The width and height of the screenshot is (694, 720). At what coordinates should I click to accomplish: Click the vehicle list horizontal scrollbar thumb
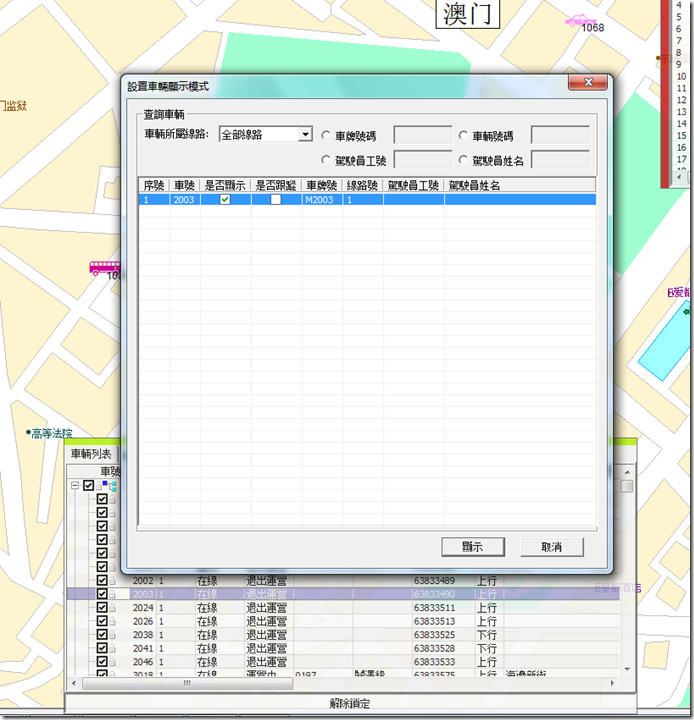pyautogui.click(x=187, y=683)
